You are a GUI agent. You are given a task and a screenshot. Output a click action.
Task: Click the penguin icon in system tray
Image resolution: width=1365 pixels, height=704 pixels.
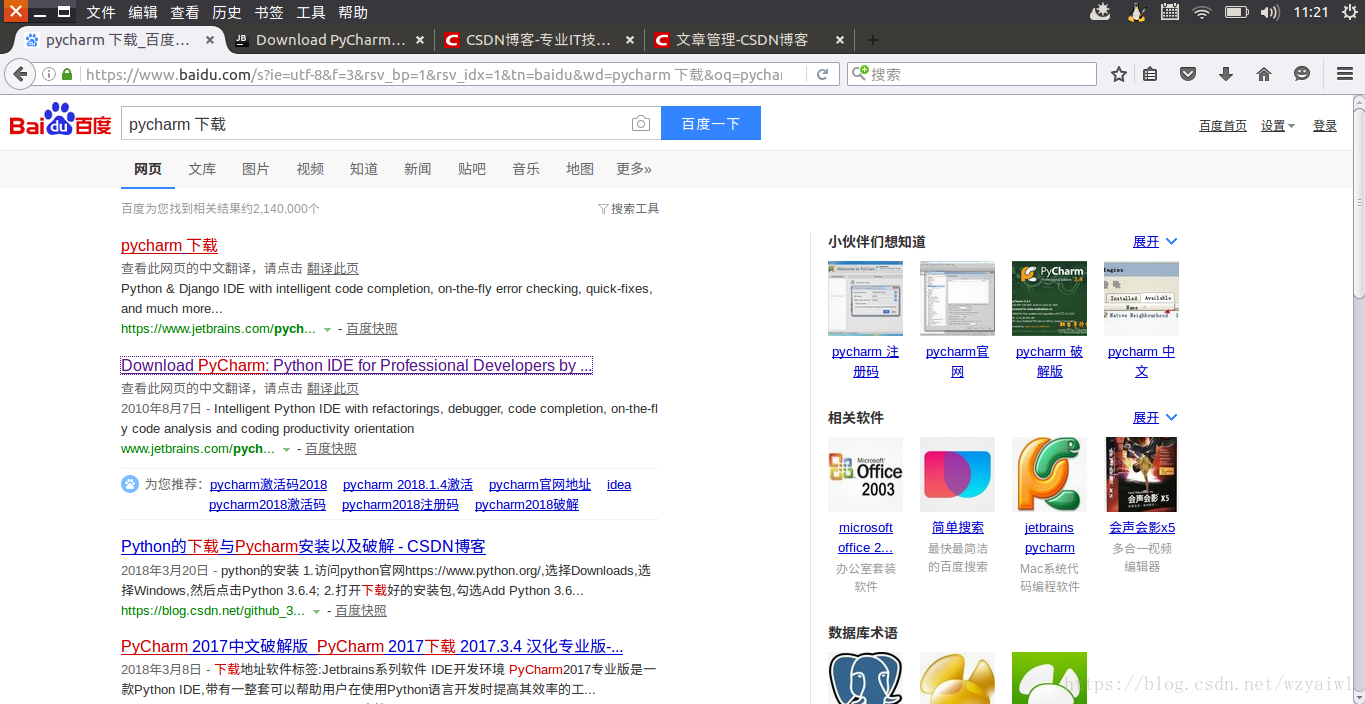pyautogui.click(x=1136, y=12)
